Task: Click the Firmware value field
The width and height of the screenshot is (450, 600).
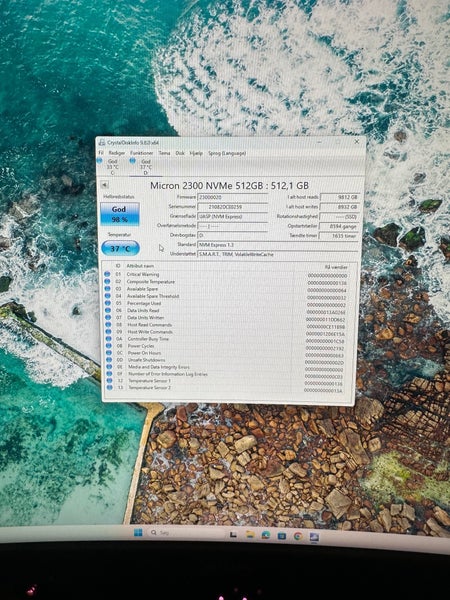Action: click(x=232, y=197)
